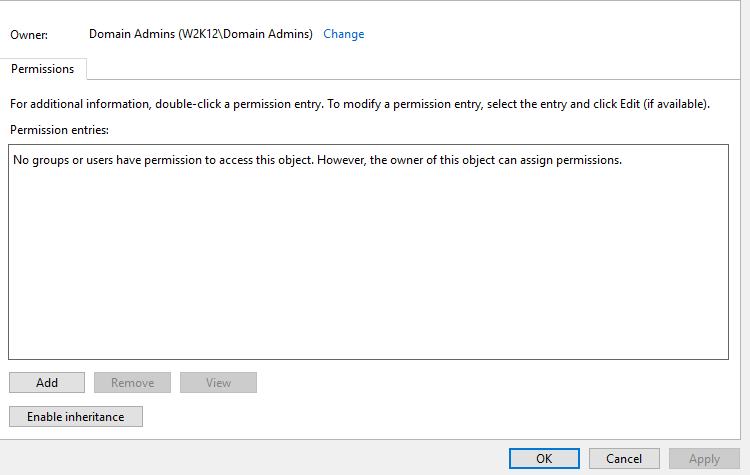Click the 'Permission entries:' label

pyautogui.click(x=59, y=130)
